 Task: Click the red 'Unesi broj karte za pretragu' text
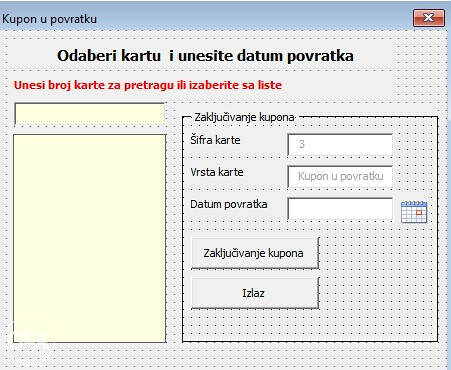pos(148,85)
